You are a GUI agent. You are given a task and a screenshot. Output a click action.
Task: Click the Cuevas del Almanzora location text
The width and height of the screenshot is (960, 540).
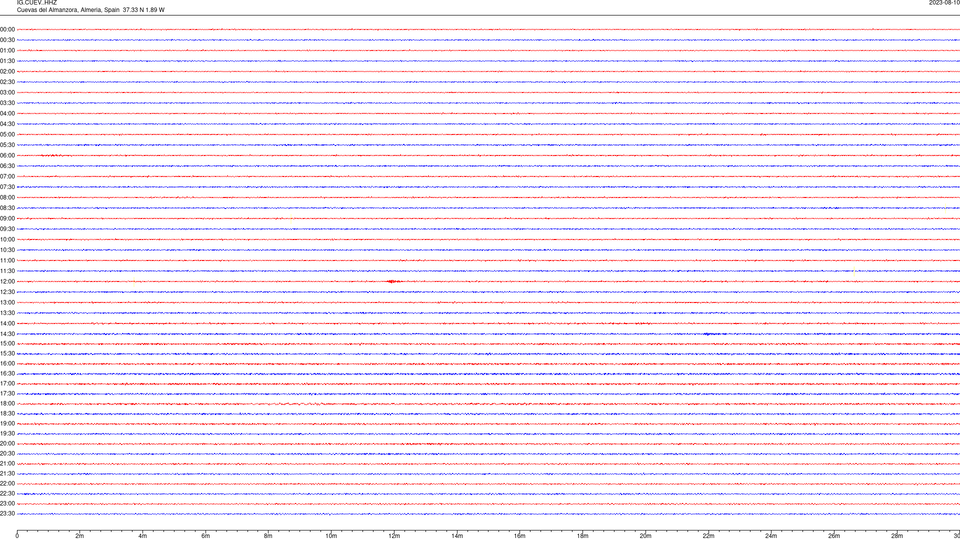91,10
